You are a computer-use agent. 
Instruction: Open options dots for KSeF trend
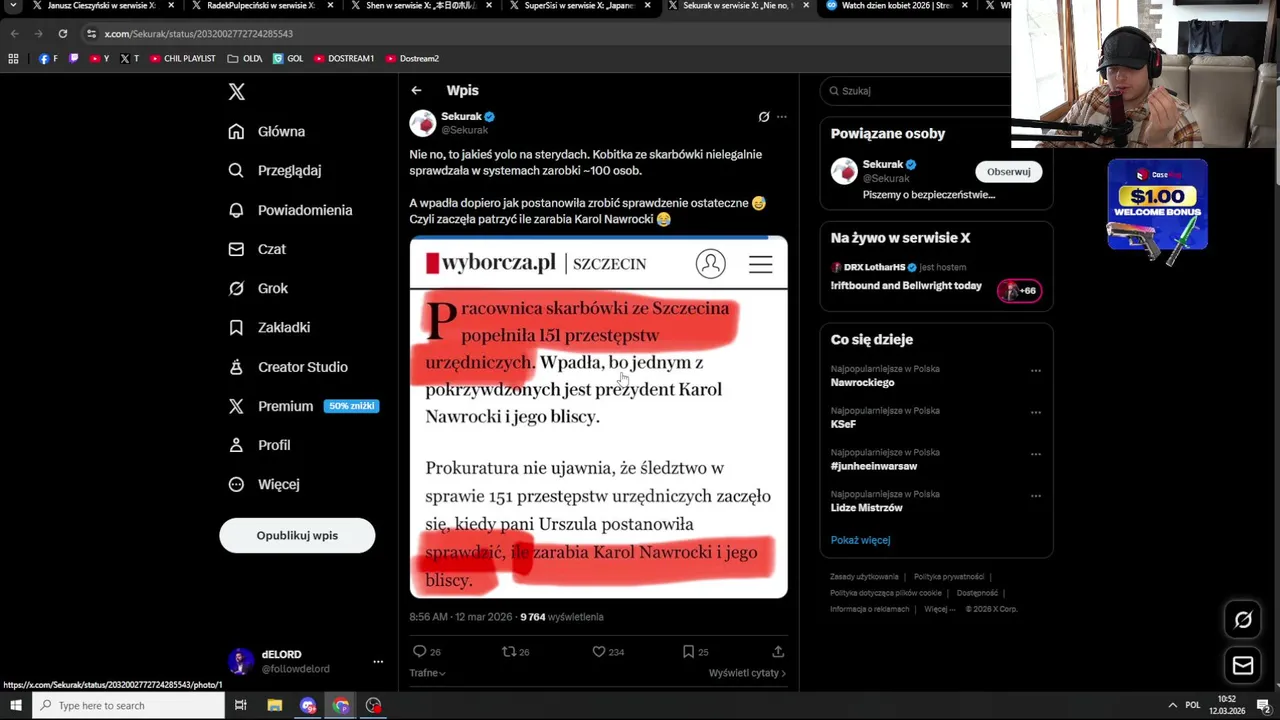click(x=1036, y=412)
